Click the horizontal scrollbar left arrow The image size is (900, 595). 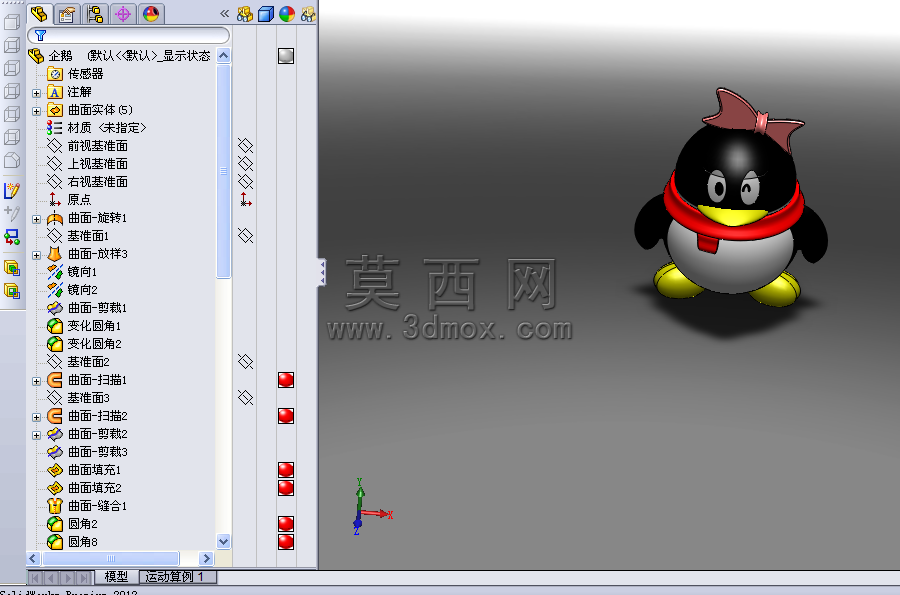[x=33, y=558]
